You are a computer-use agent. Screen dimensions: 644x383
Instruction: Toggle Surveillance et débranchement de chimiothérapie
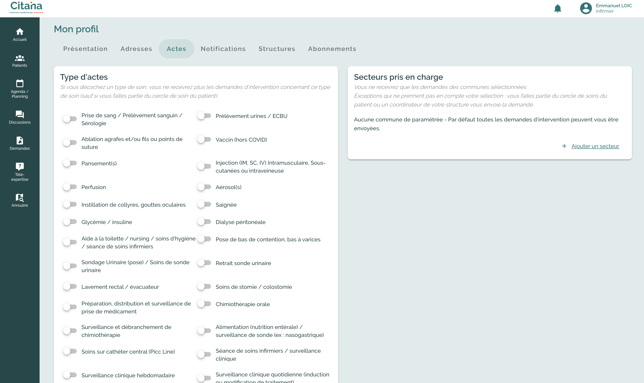(x=69, y=331)
